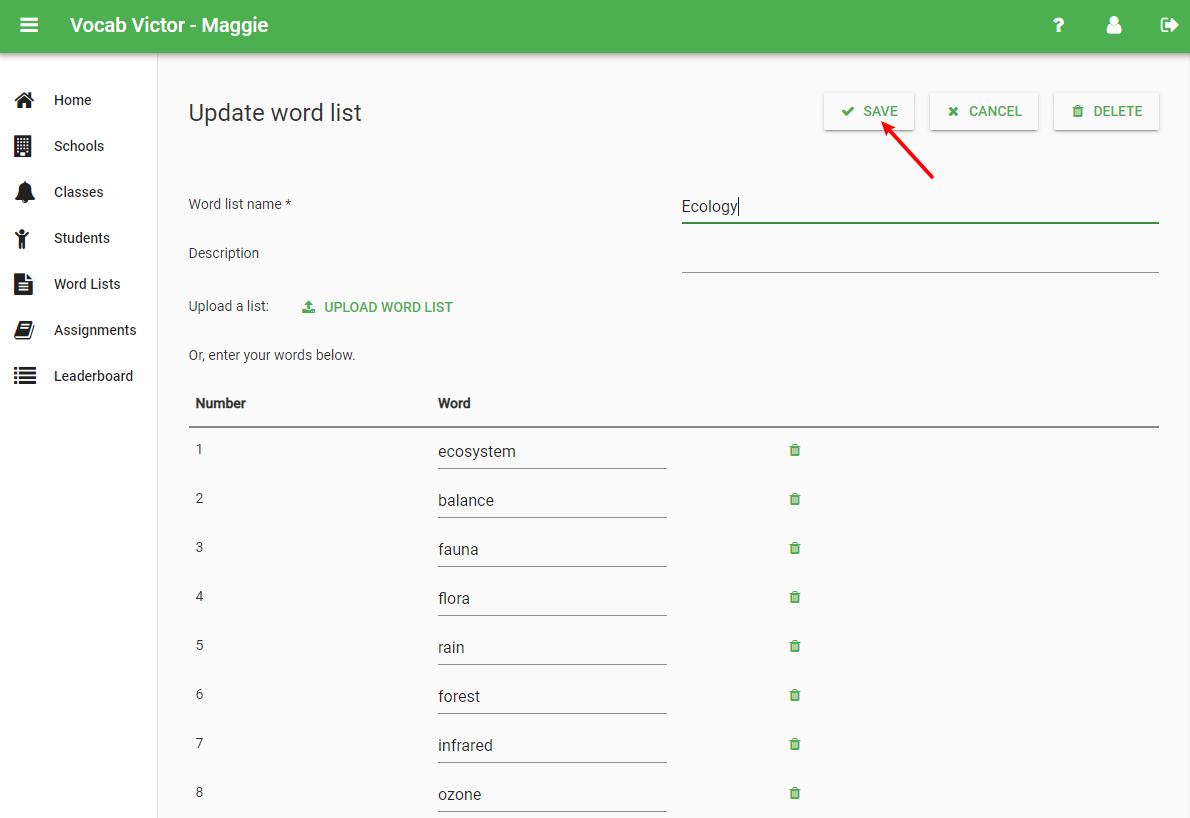Cancel the word list update
1190x818 pixels.
coord(984,112)
